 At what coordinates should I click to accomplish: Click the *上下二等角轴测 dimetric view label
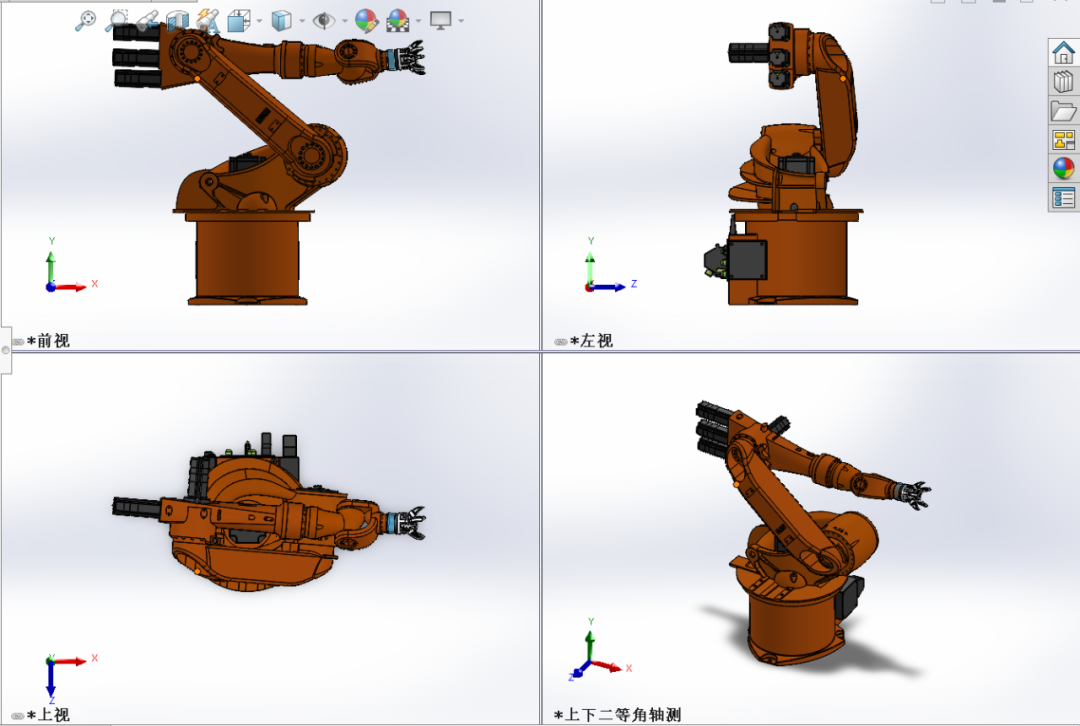click(618, 715)
